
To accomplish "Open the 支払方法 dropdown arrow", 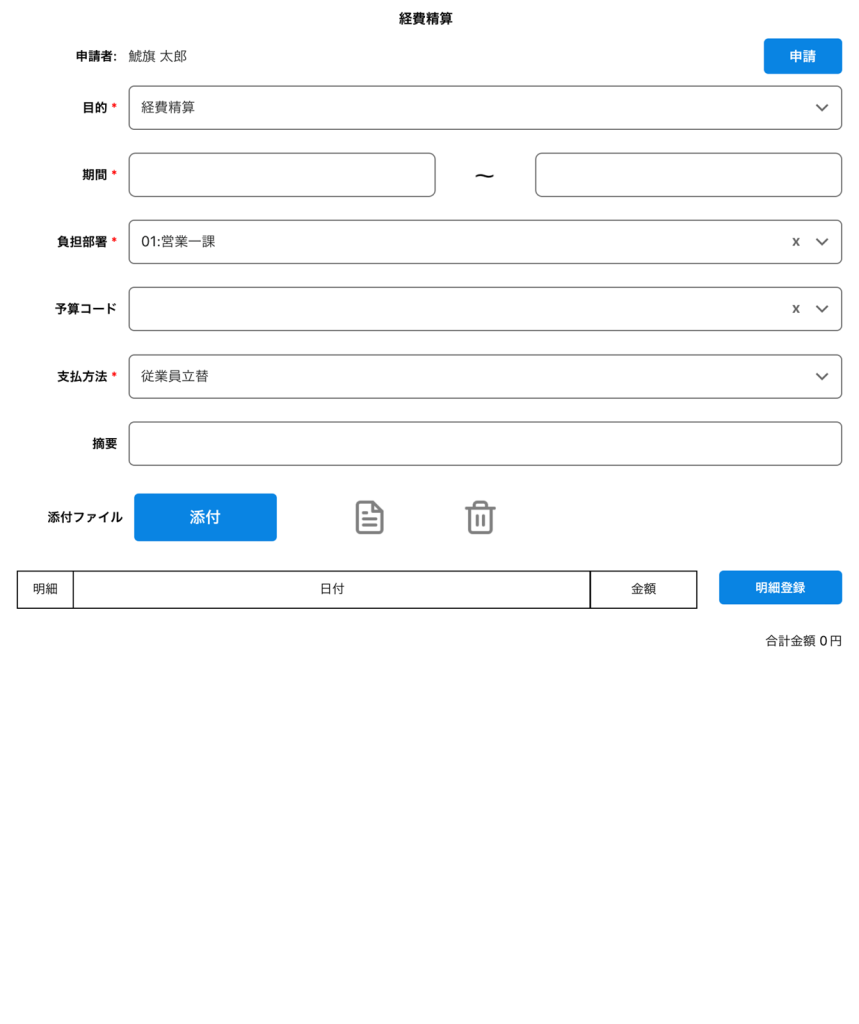I will (x=822, y=377).
